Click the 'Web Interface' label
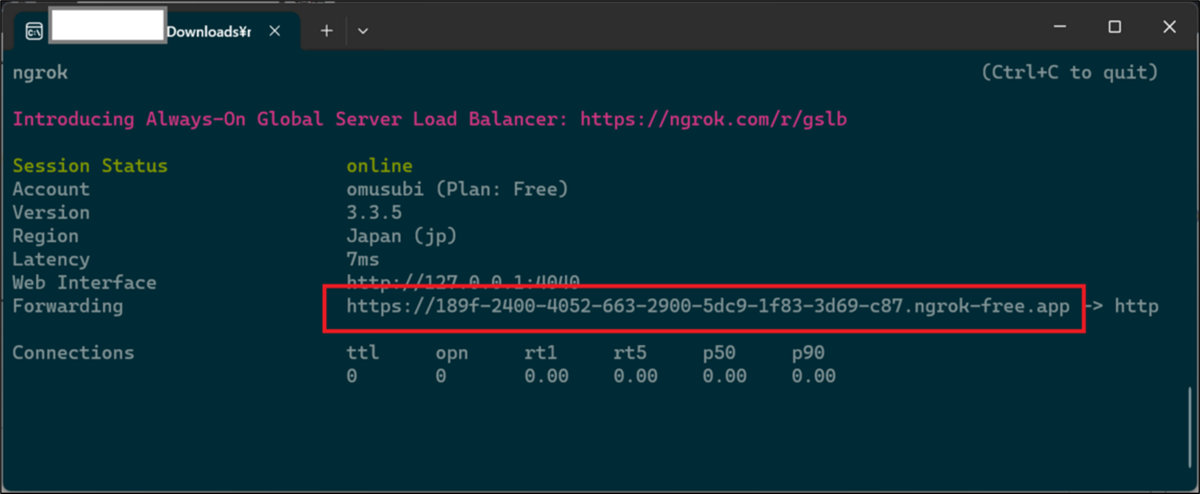 [x=84, y=283]
